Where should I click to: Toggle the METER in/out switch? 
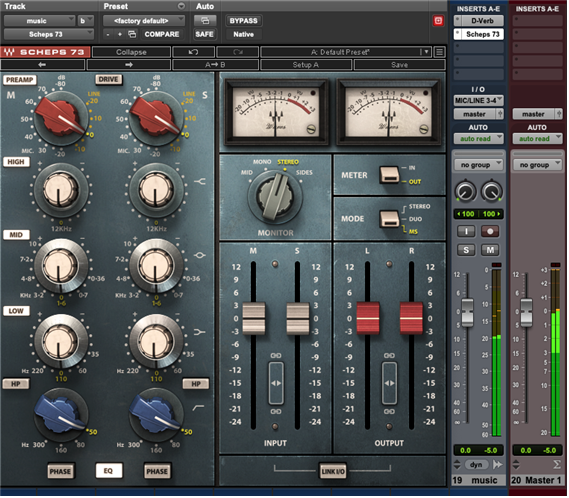click(x=389, y=175)
